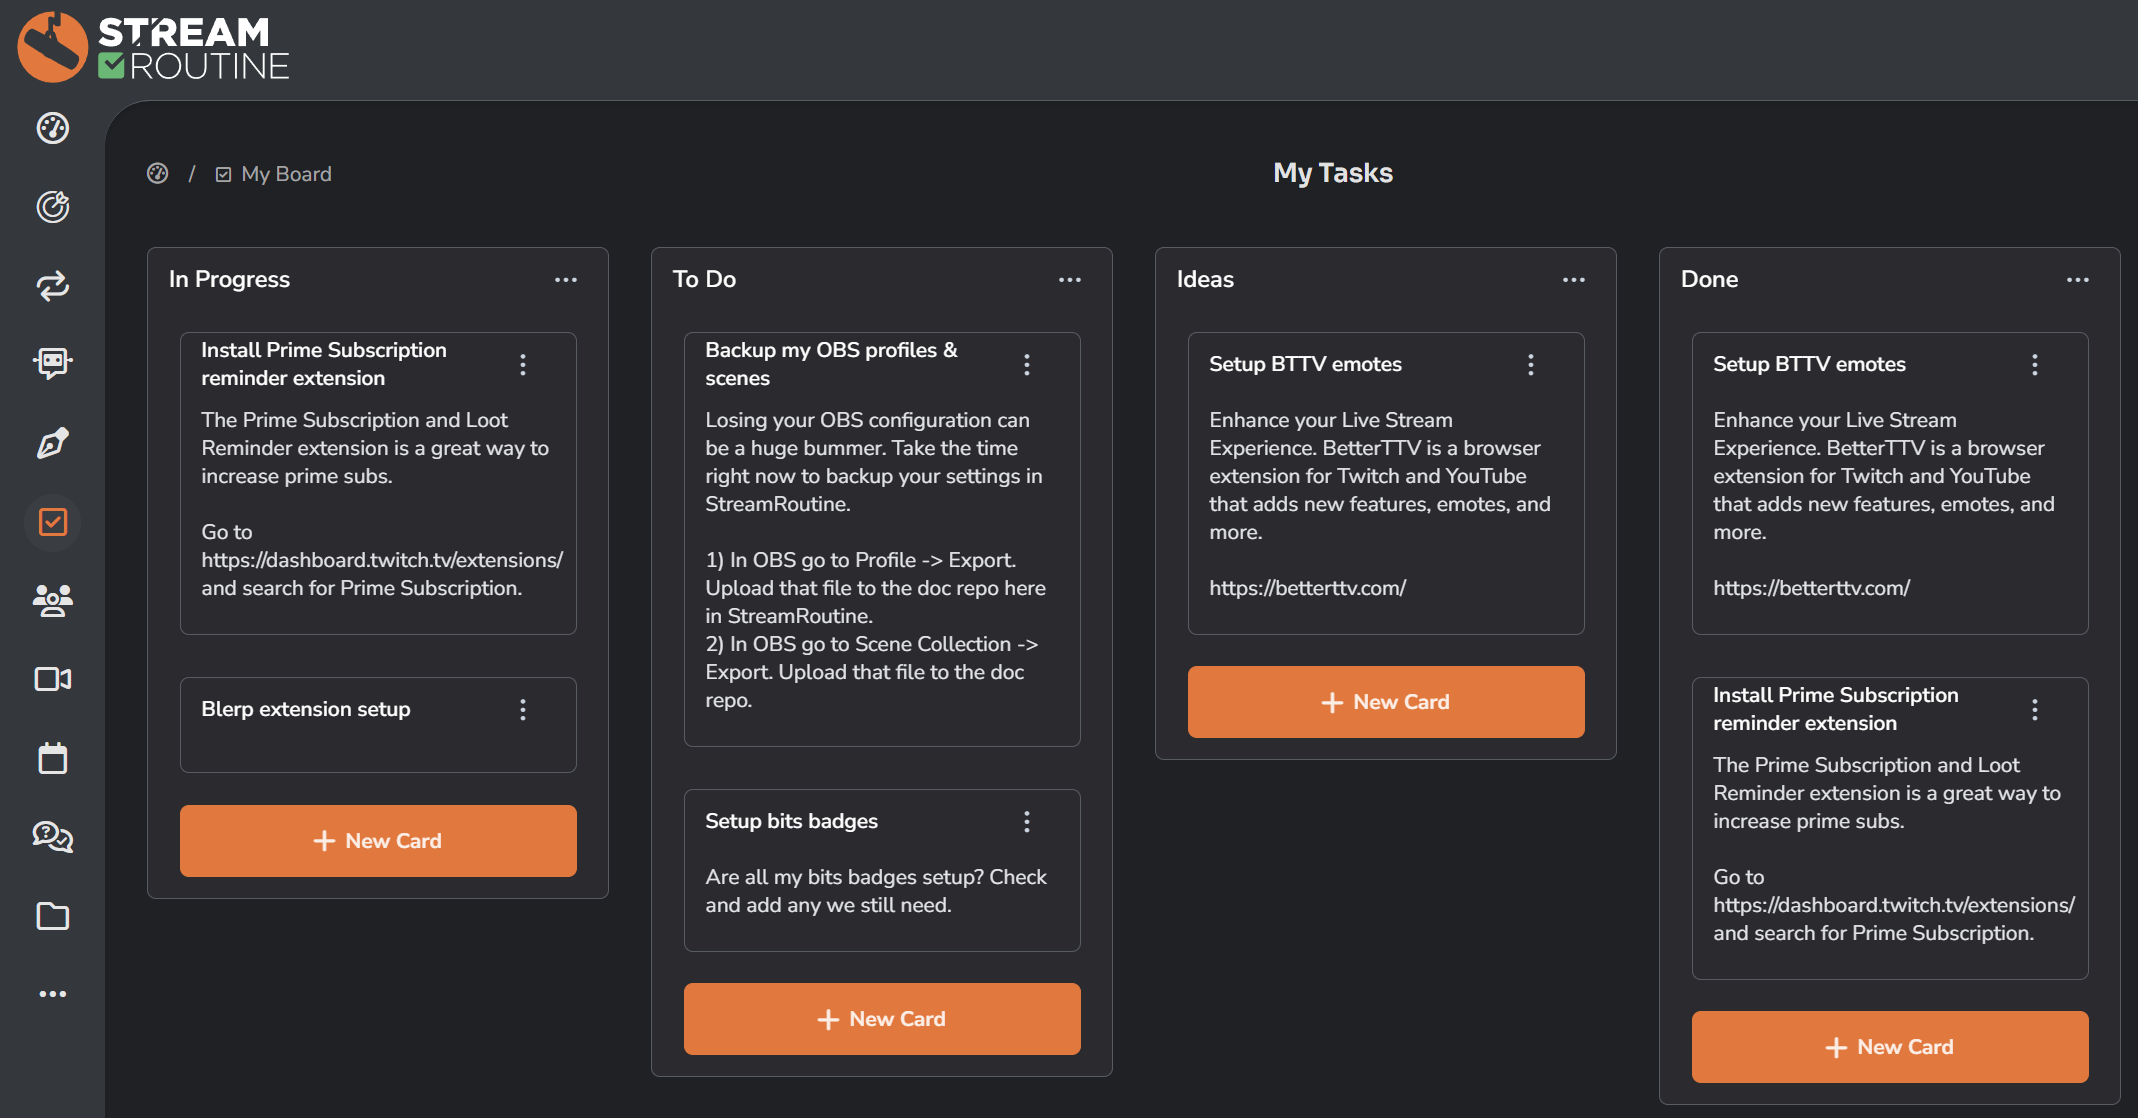Viewport: 2138px width, 1118px height.
Task: Add New Card in Ideas column
Action: tap(1386, 702)
